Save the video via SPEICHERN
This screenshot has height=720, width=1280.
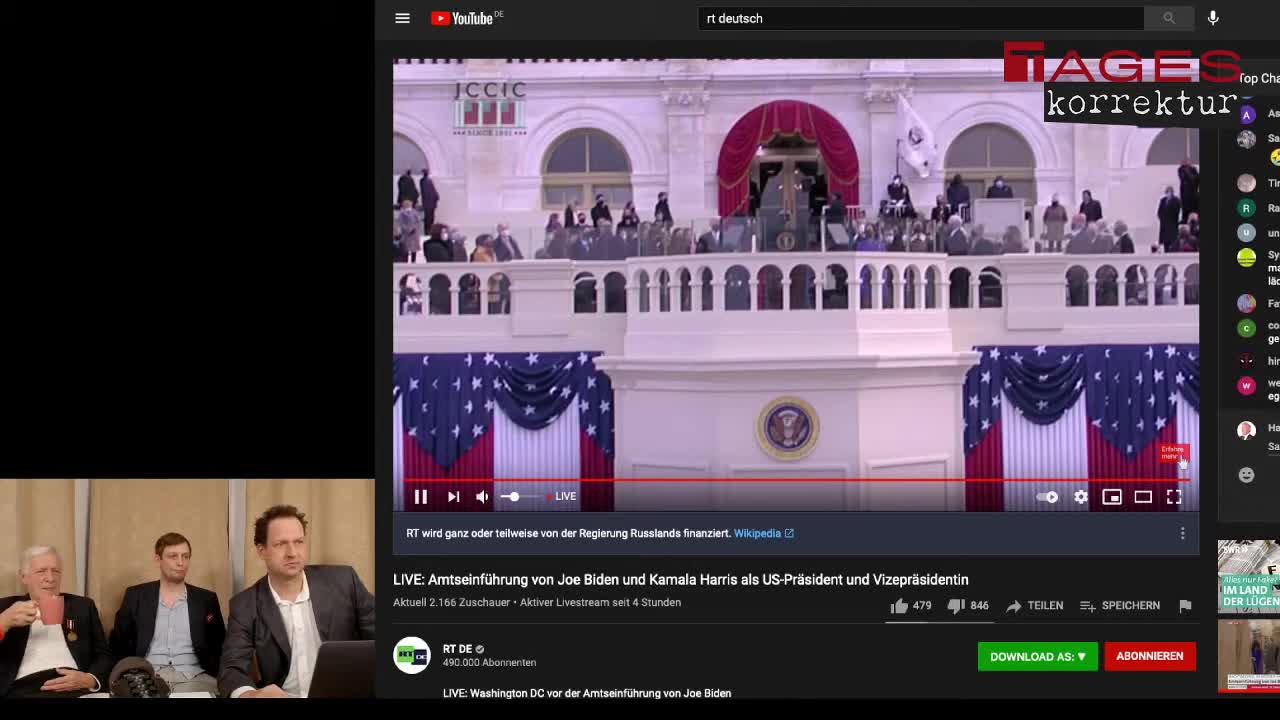[x=1120, y=605]
